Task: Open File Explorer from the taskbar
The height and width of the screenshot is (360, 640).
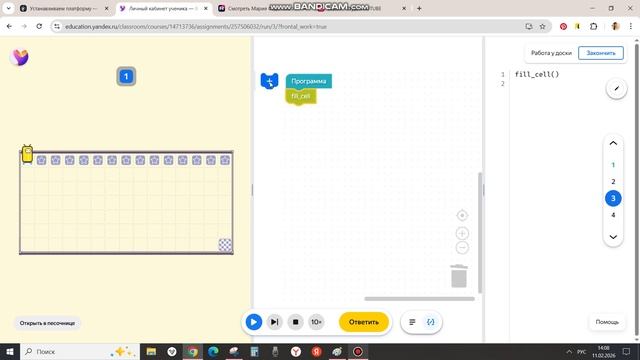Action: pyautogui.click(x=151, y=351)
